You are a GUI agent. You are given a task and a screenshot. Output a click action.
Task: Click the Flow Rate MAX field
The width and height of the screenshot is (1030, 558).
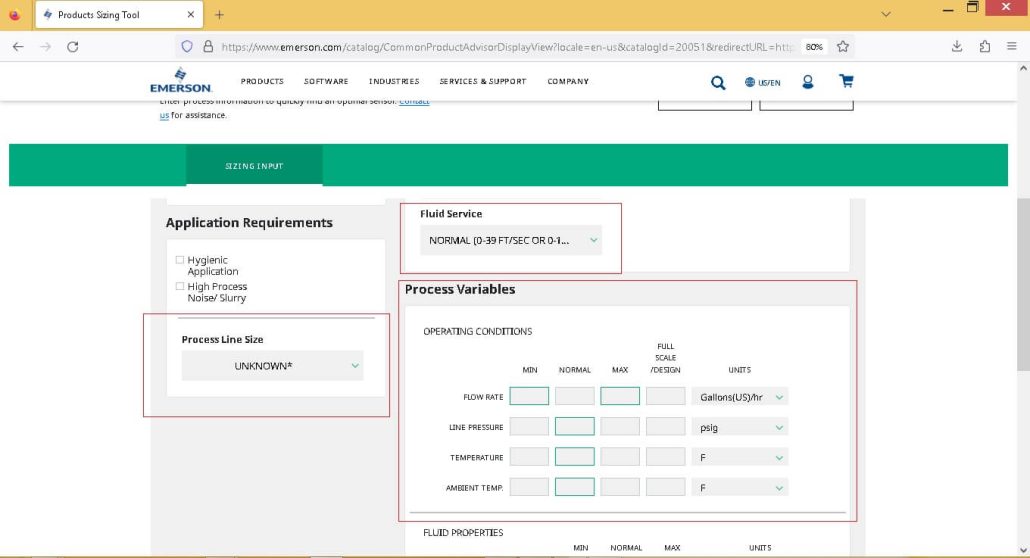coord(619,396)
